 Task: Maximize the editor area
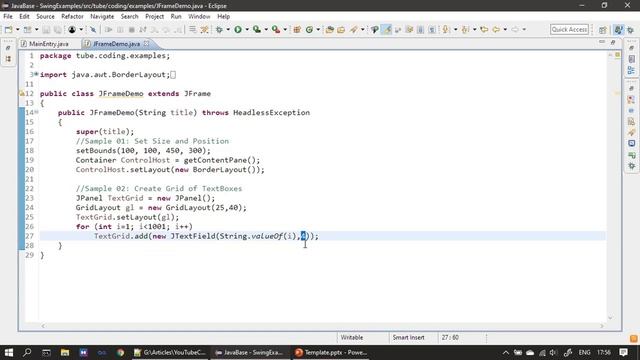pos(613,42)
